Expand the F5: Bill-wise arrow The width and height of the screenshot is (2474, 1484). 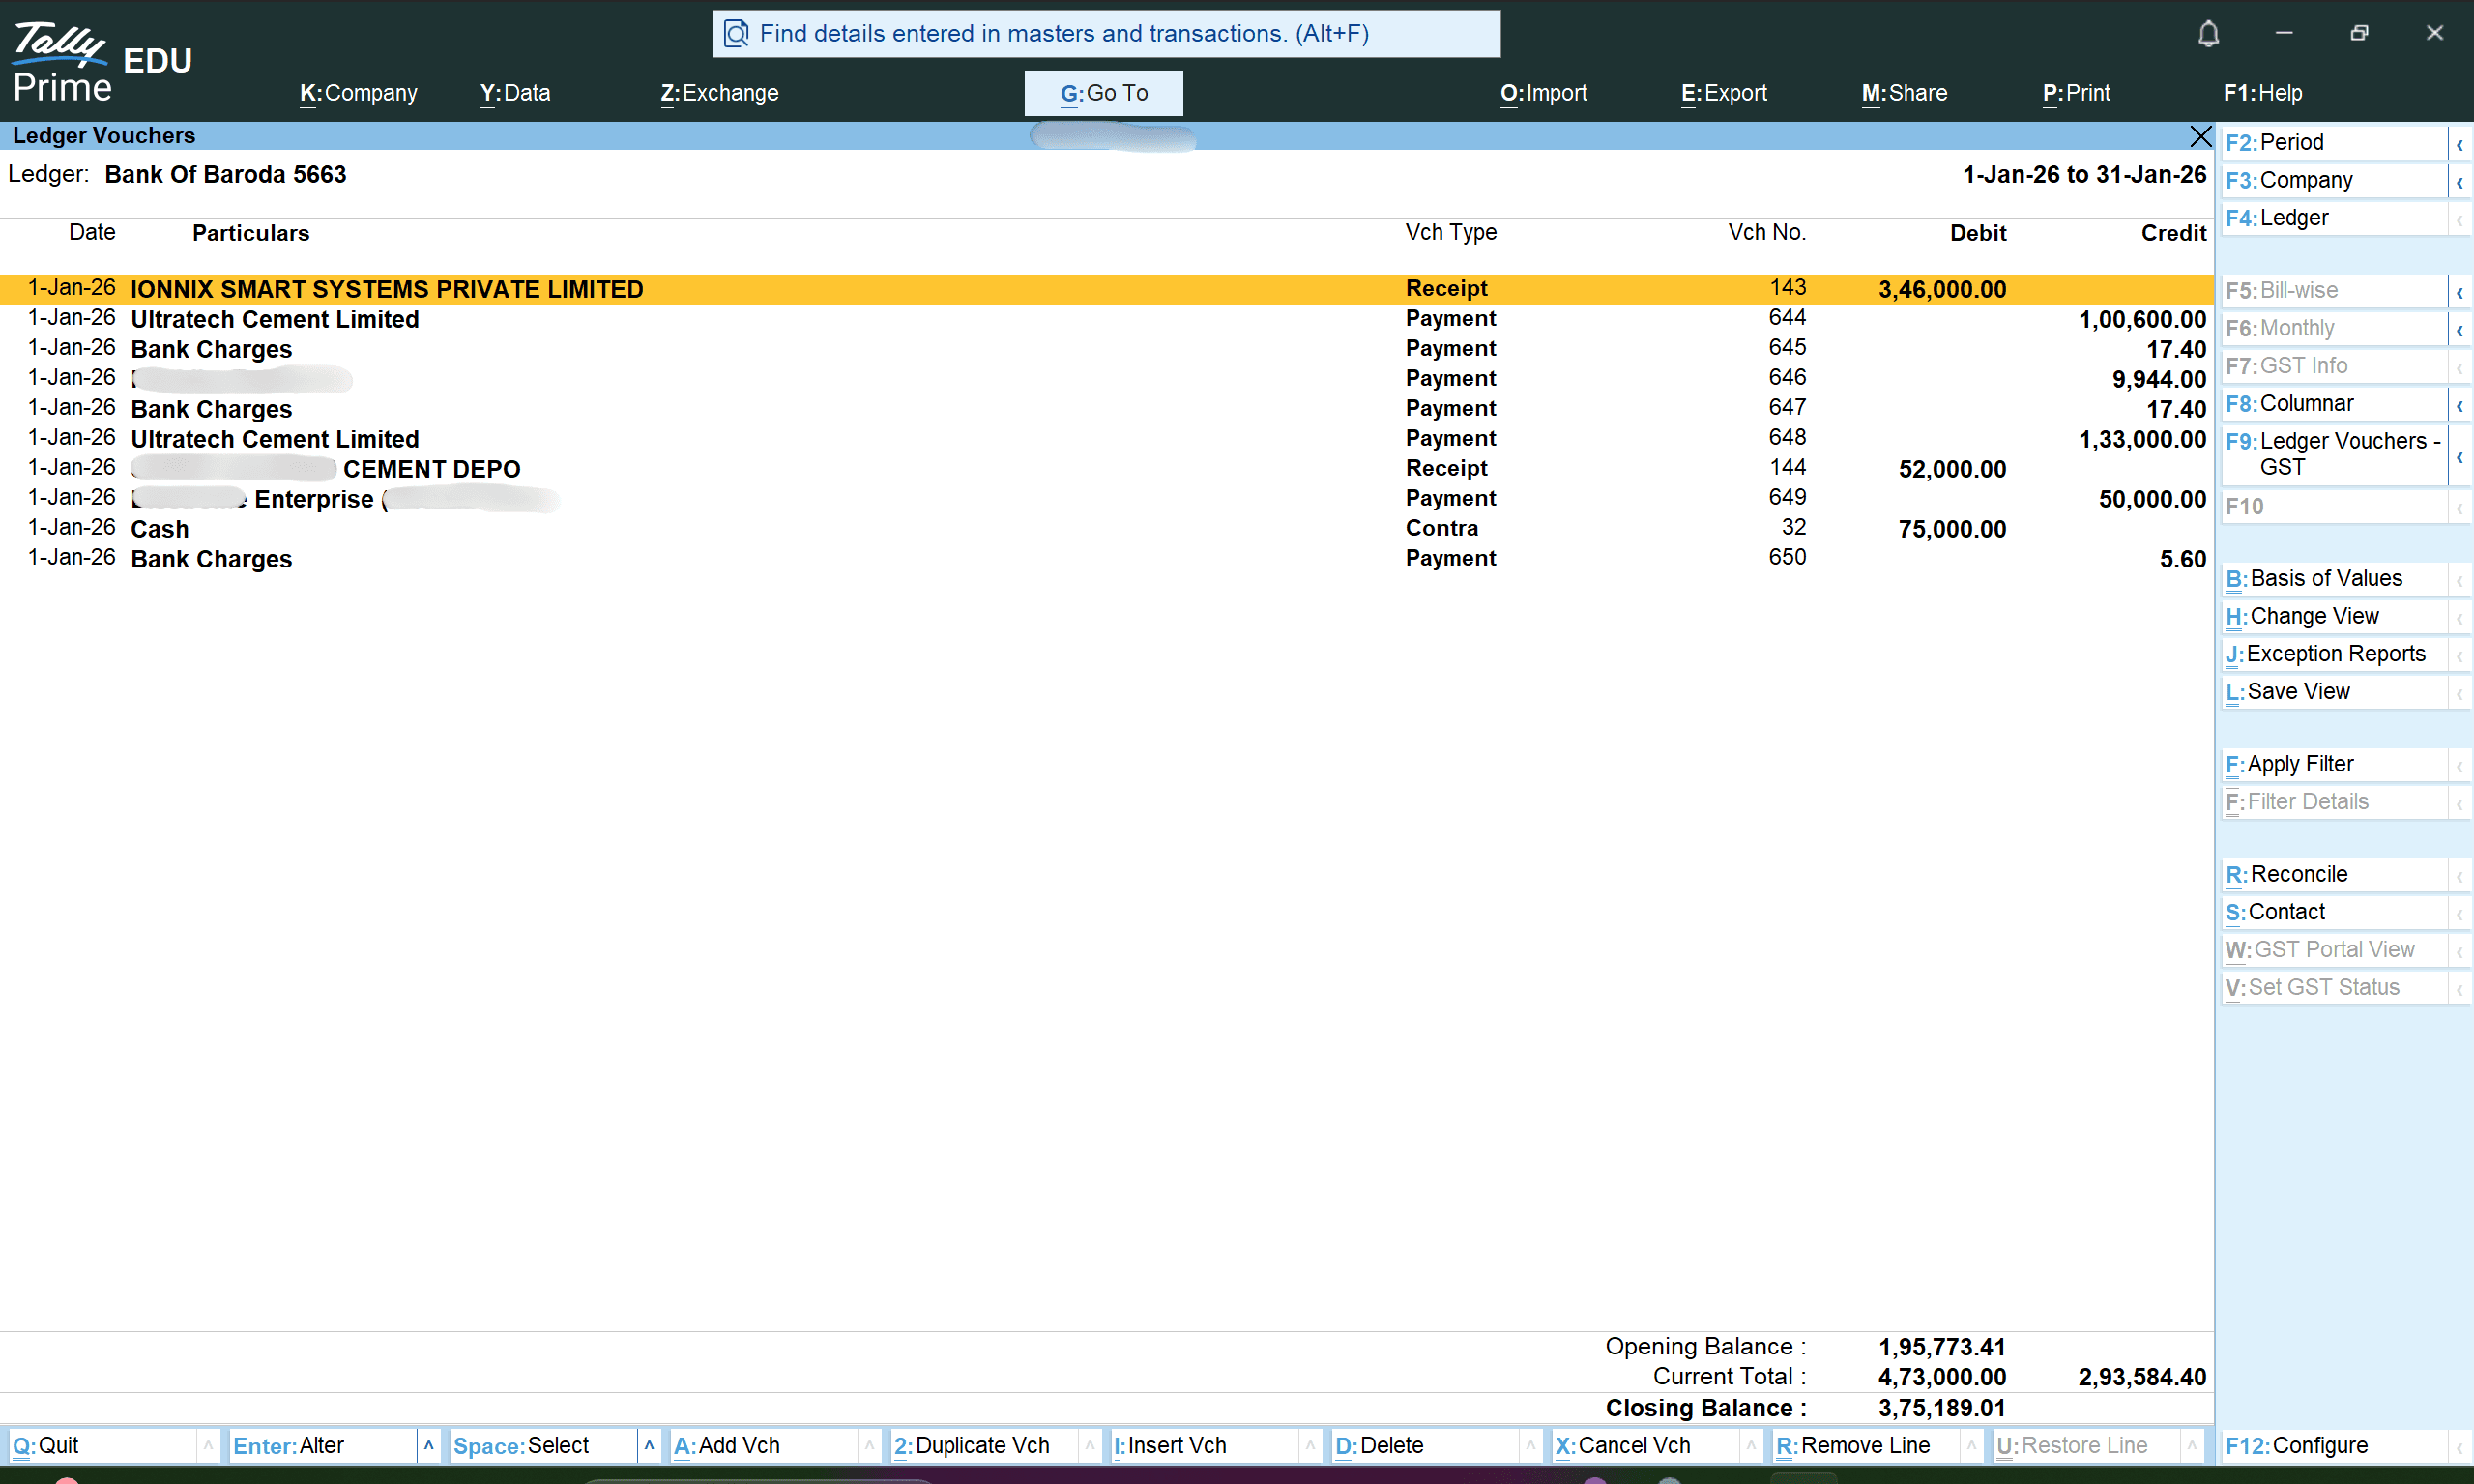2459,291
